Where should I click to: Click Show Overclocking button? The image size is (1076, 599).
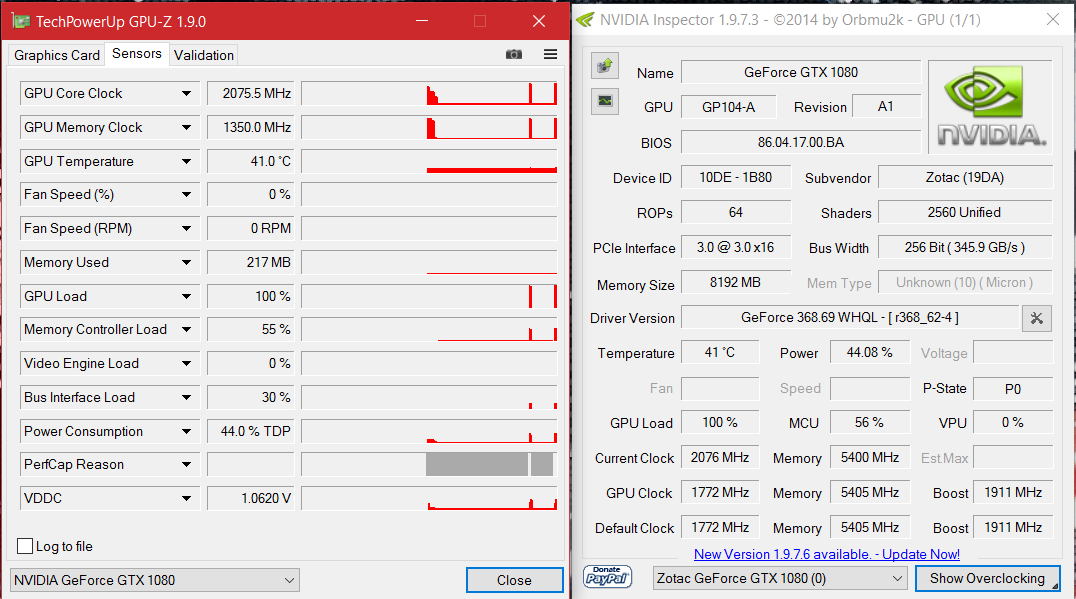click(x=987, y=578)
